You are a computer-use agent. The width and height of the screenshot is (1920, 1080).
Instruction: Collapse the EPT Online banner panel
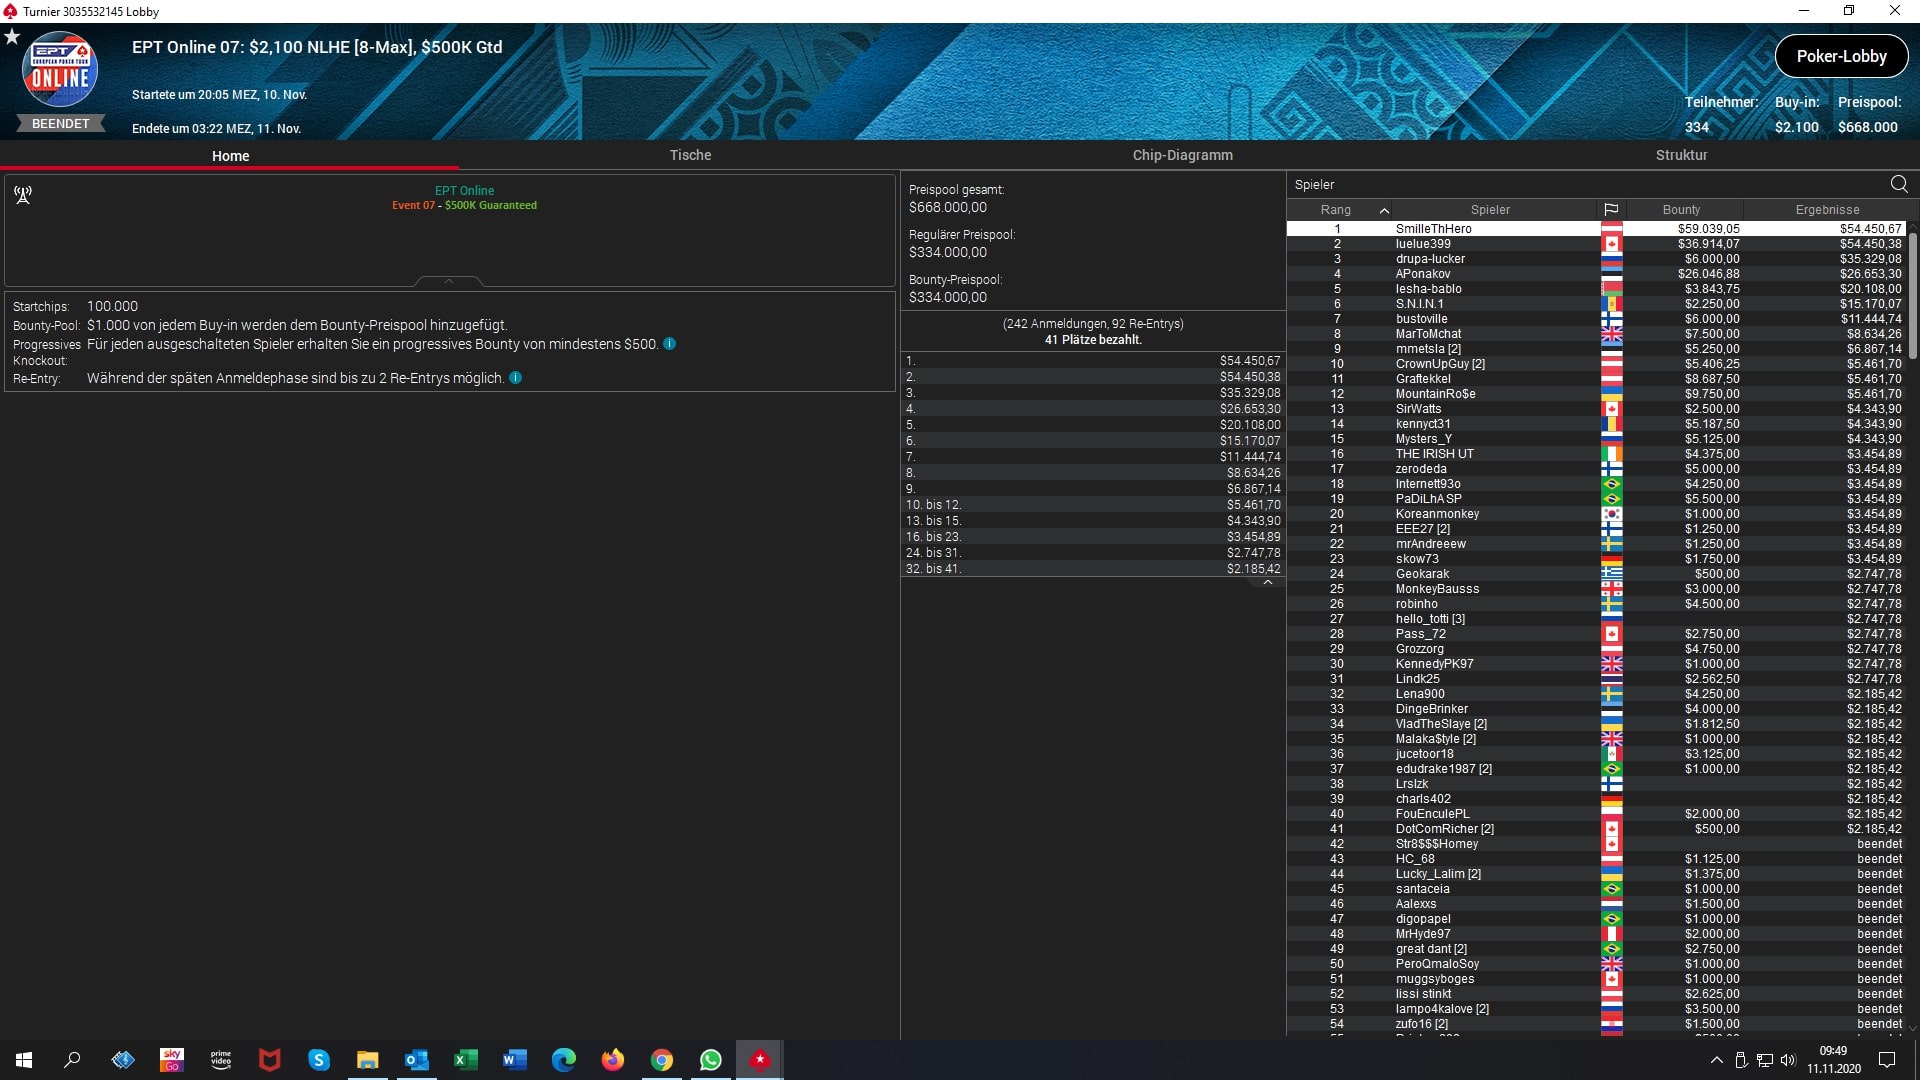coord(449,282)
